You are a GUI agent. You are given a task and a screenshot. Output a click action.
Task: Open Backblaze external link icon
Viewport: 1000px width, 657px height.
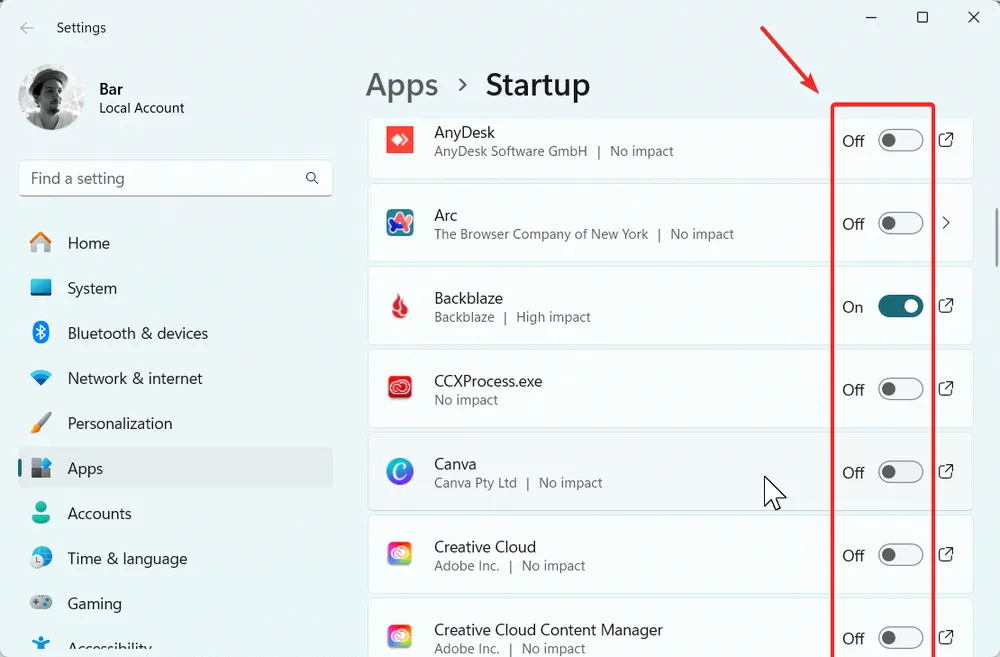[x=946, y=306]
